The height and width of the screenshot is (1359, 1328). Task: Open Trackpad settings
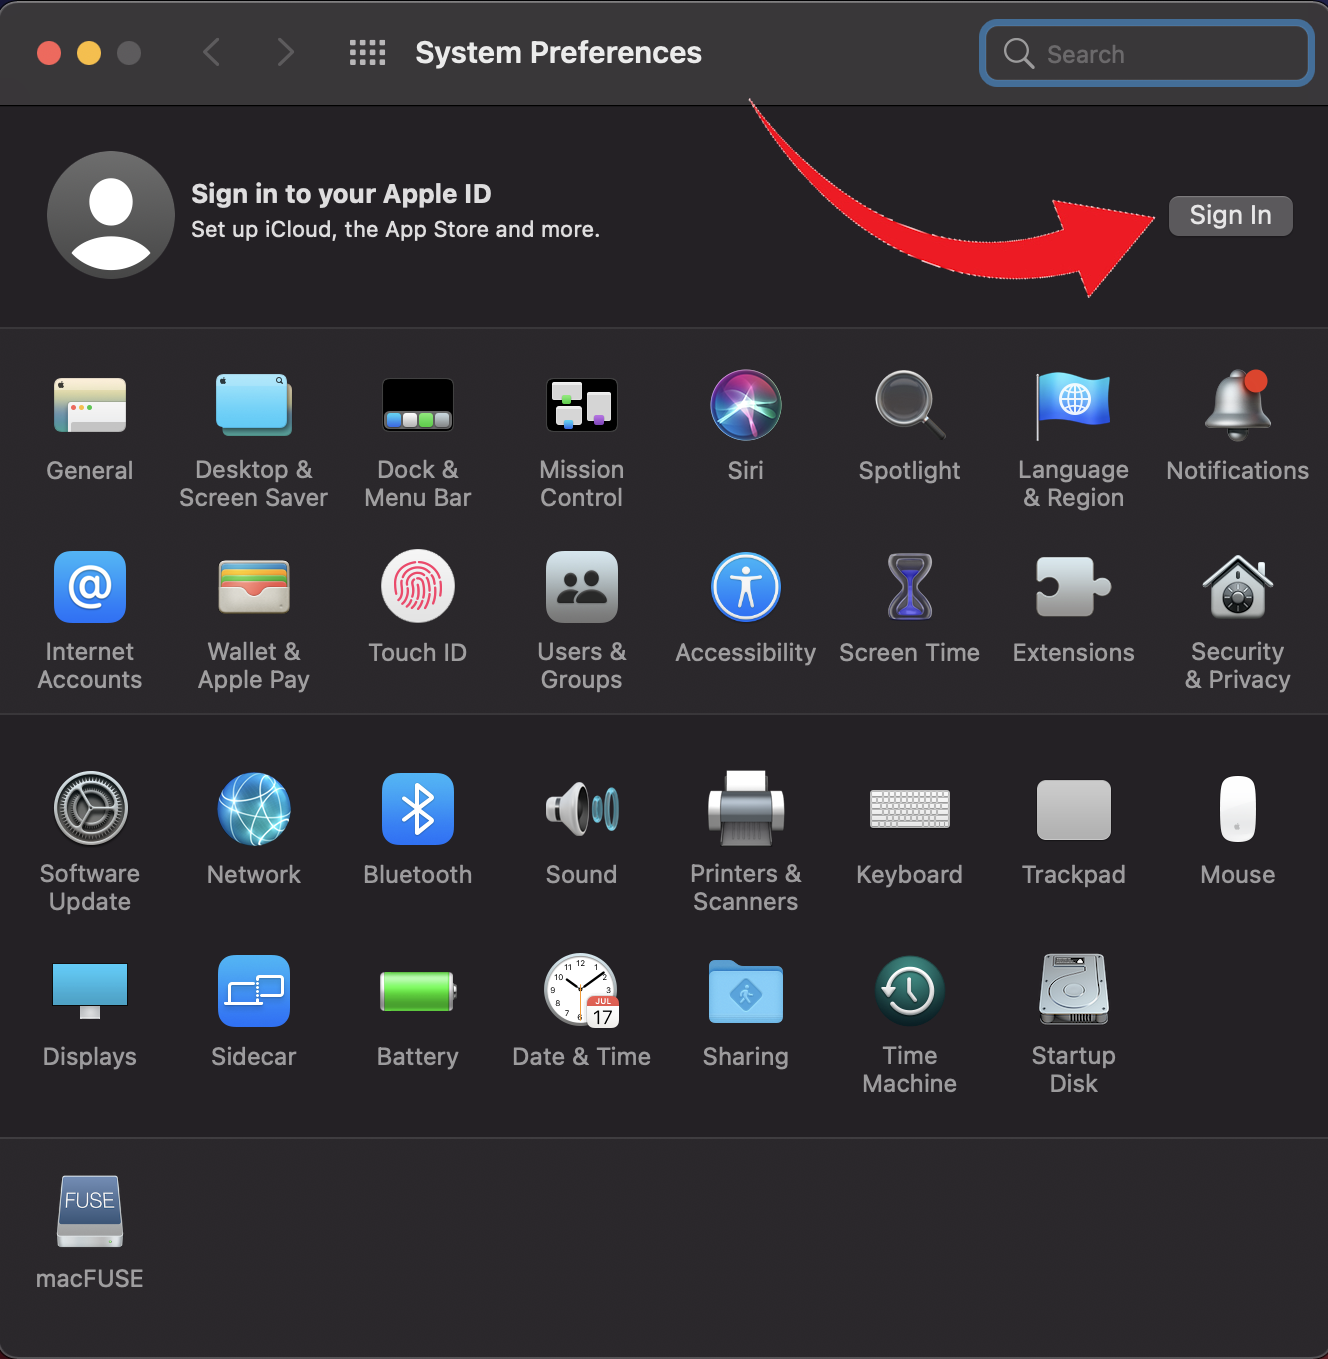click(1074, 810)
